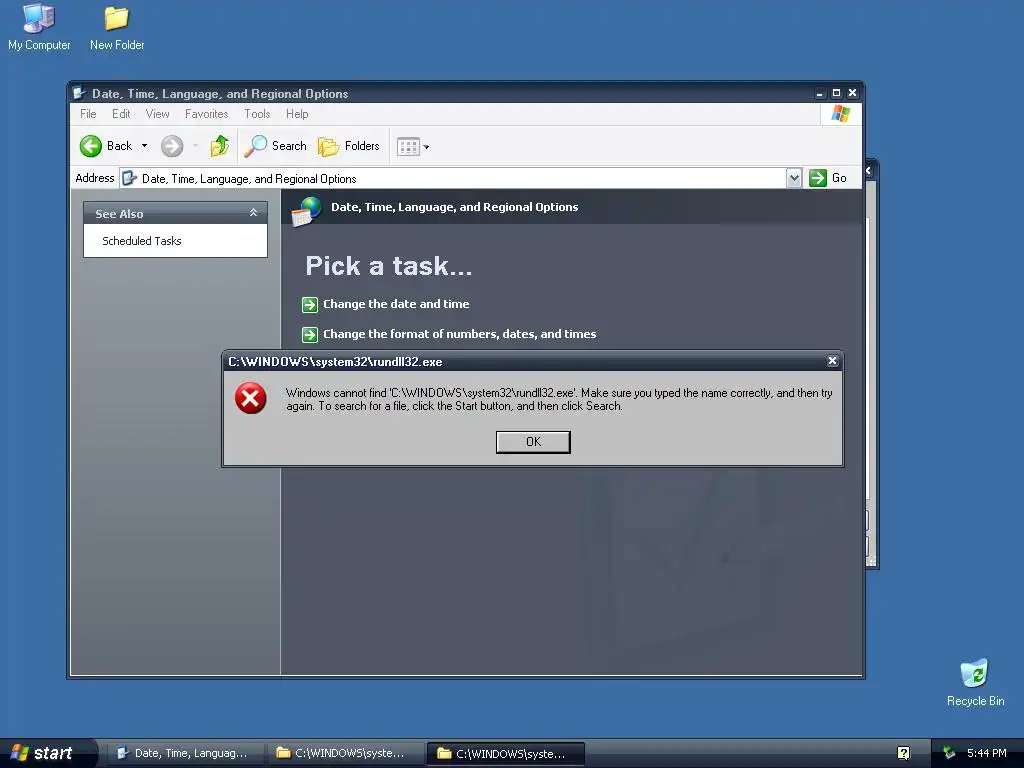Open My Computer desktop icon

[39, 28]
